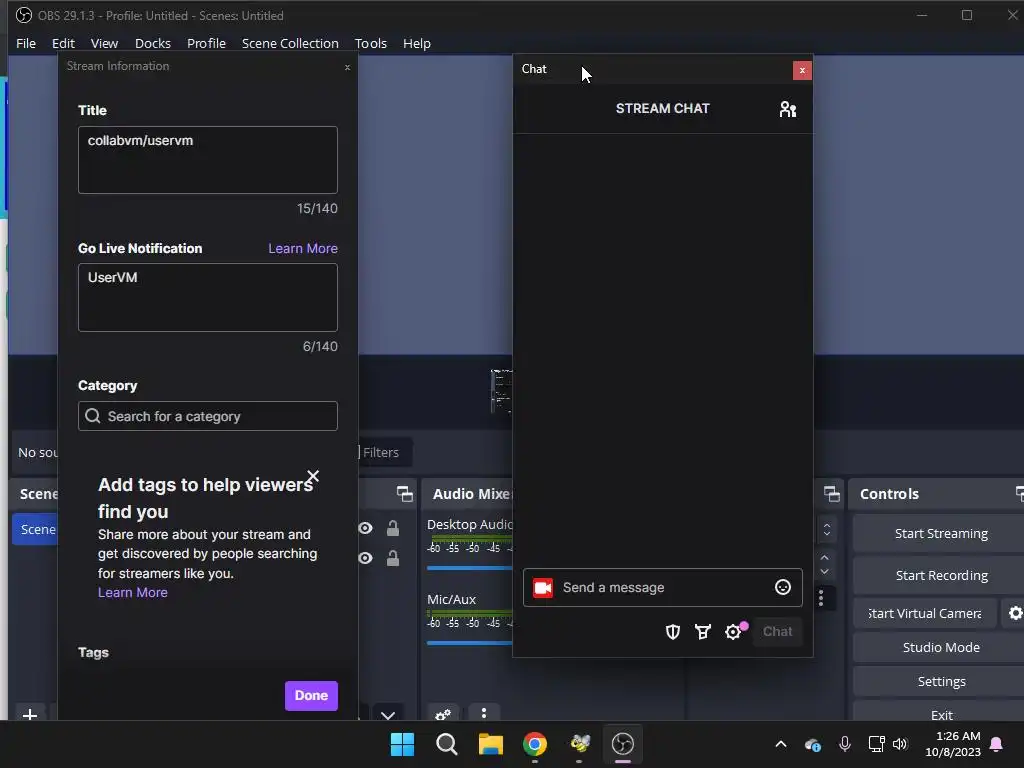
Task: Open the View menu
Action: point(104,43)
